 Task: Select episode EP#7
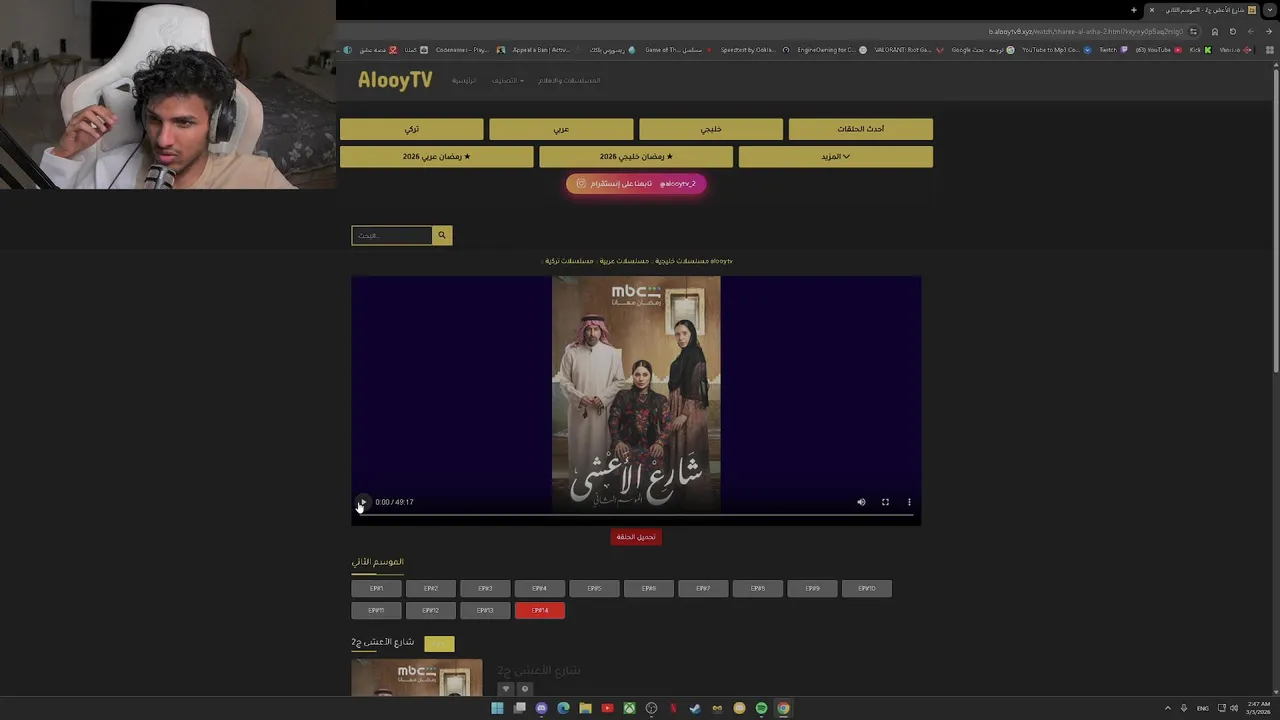(703, 588)
